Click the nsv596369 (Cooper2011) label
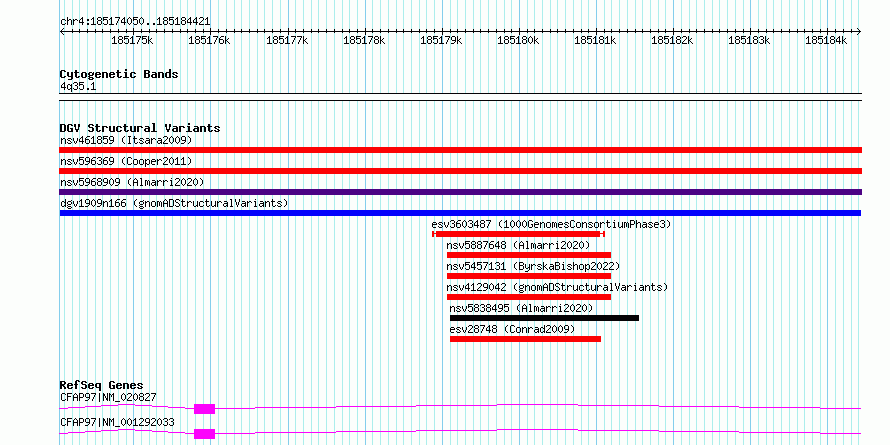This screenshot has height=445, width=890. pos(126,161)
